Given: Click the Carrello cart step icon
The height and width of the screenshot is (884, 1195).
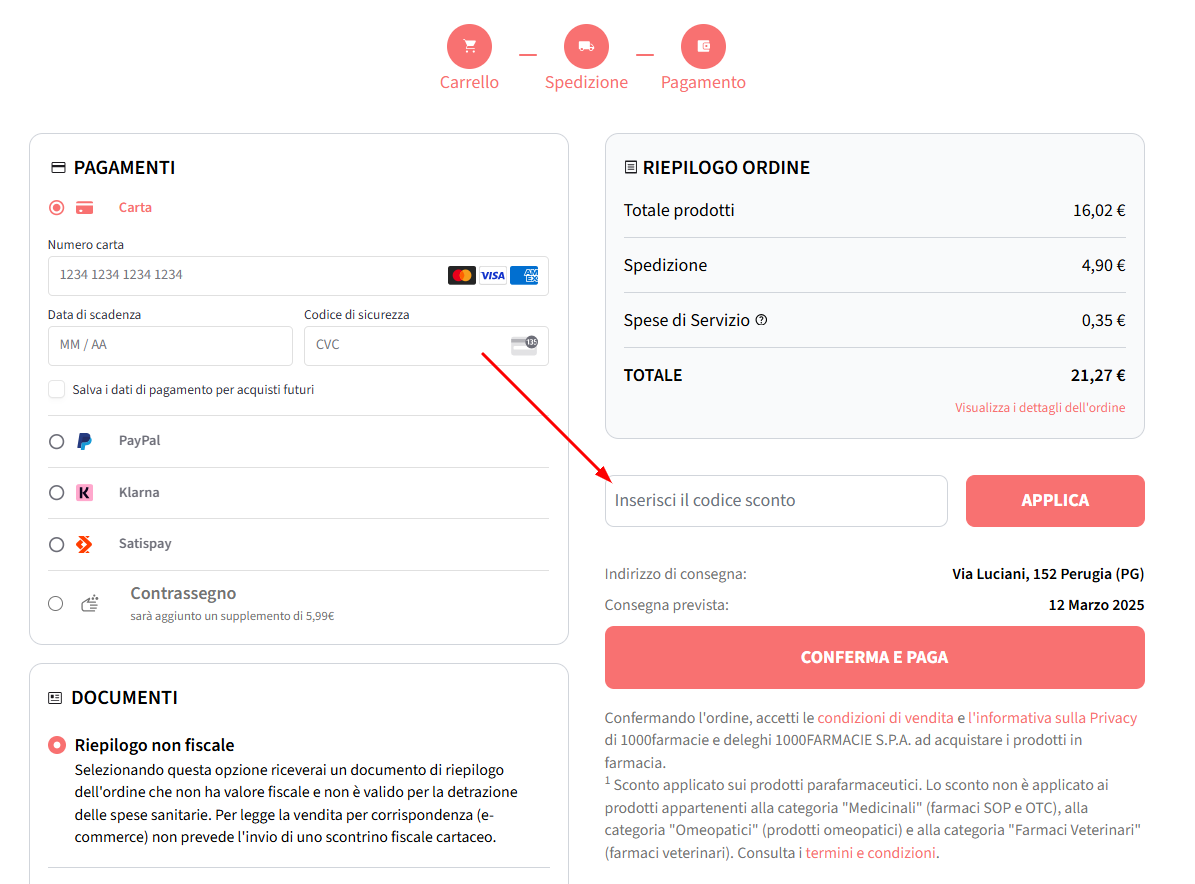Looking at the screenshot, I should pos(469,46).
